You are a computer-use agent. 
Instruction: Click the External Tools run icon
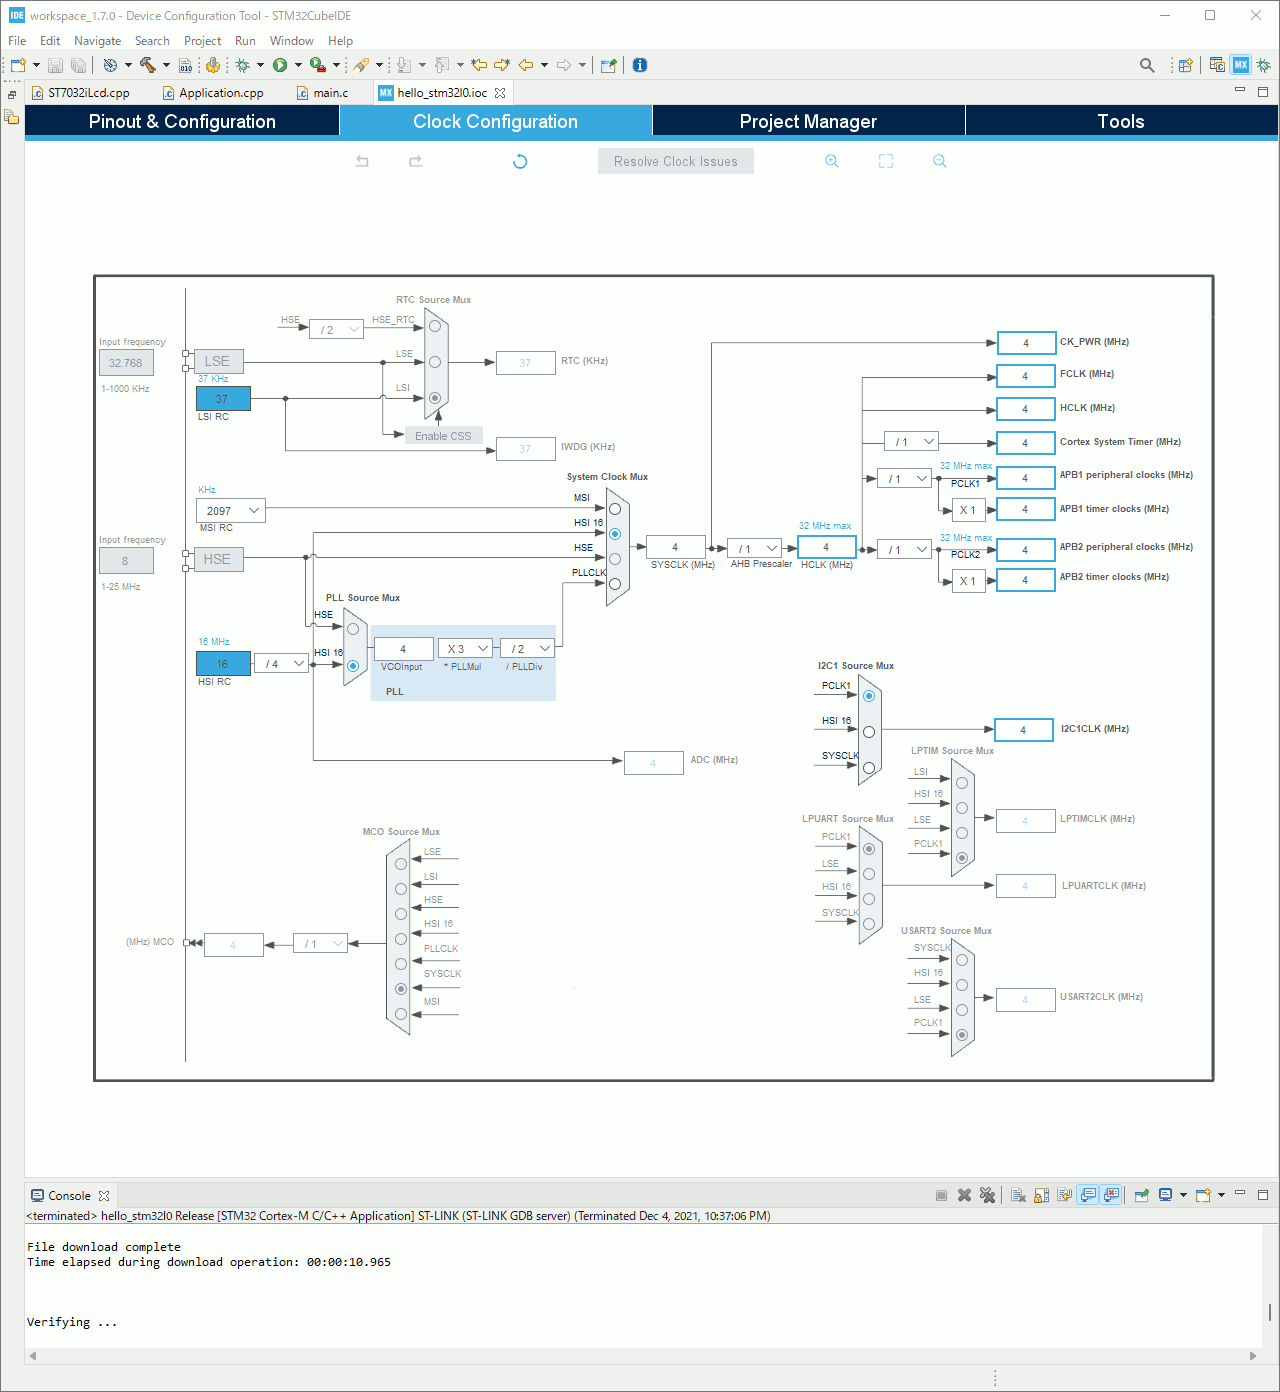[x=317, y=65]
